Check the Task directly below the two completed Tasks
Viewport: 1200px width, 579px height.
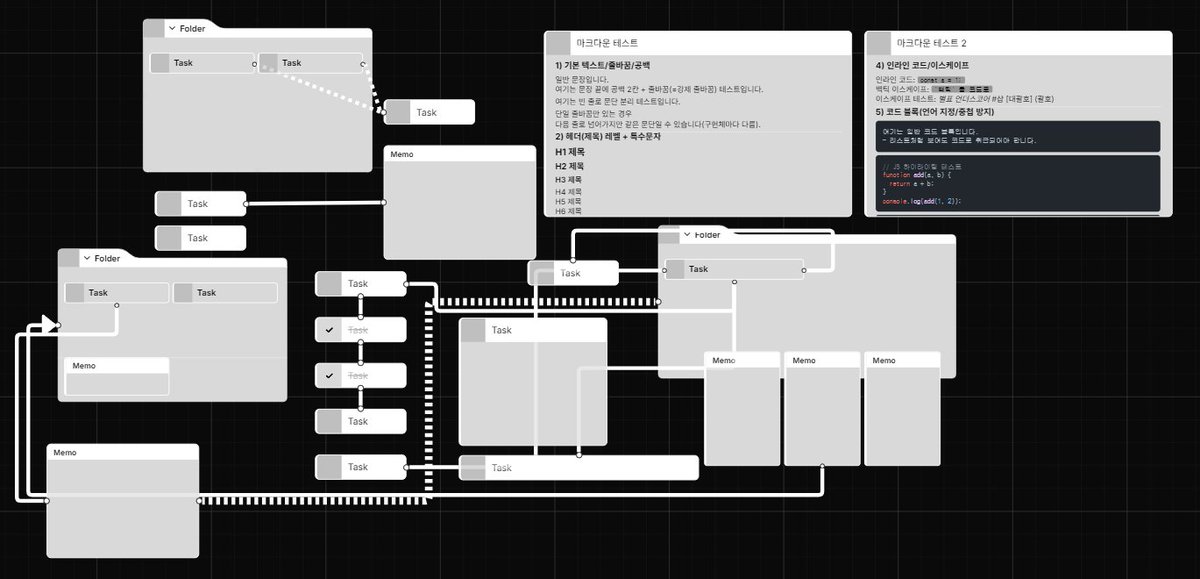(329, 422)
